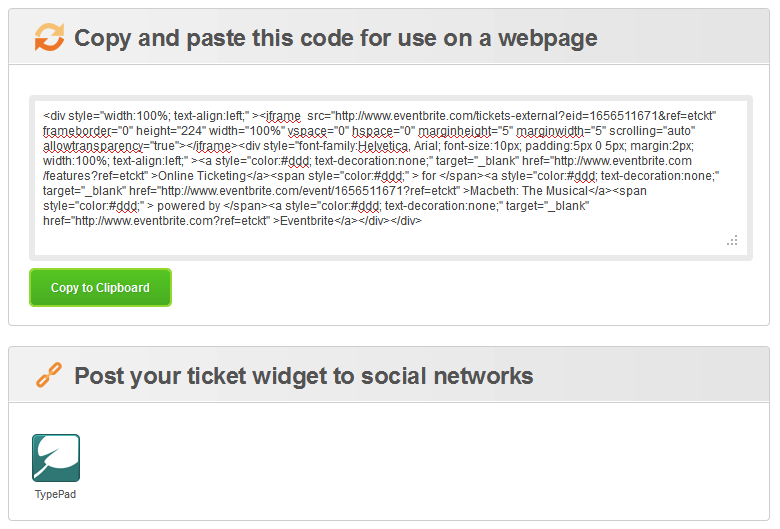Click the 'Copy and paste this code' heading
The height and width of the screenshot is (529, 780).
point(336,38)
